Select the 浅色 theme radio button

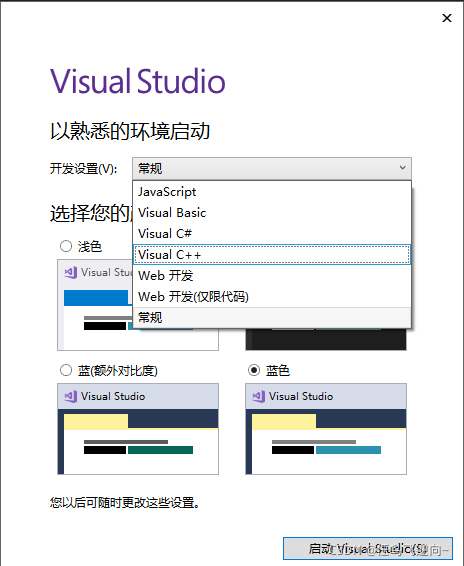tap(66, 246)
